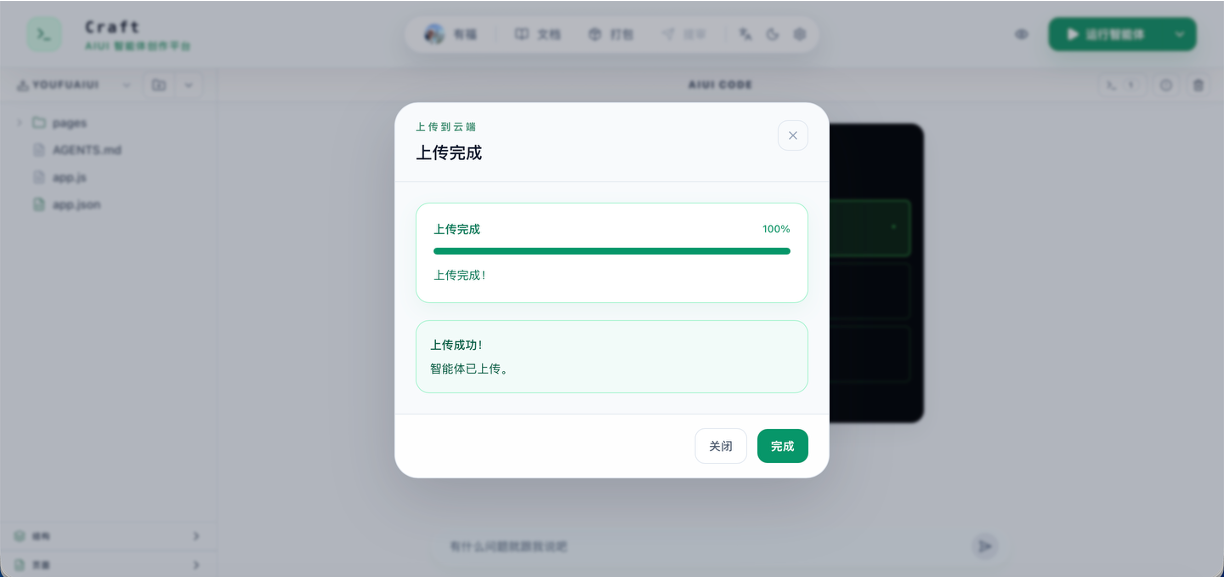Click the Craft terminal logo icon
Screen dimensions: 1224x578
44,34
